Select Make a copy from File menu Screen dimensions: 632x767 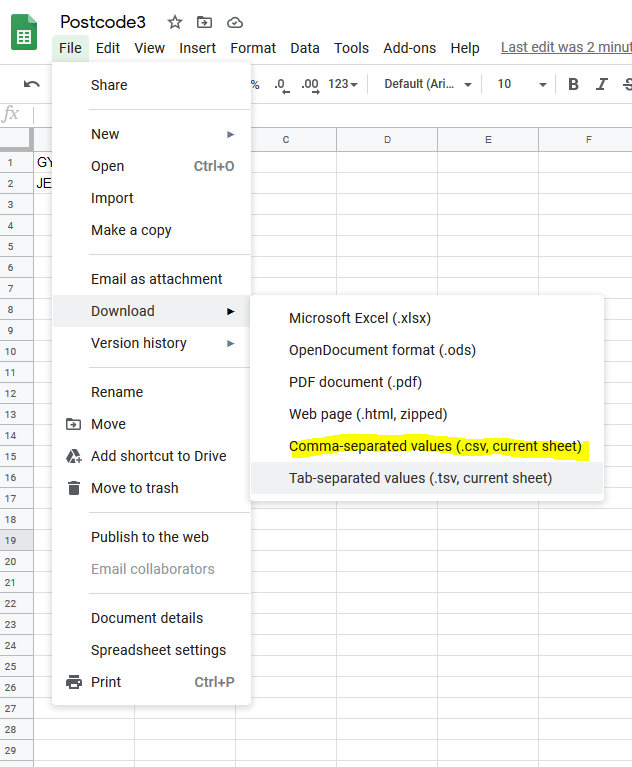(131, 230)
